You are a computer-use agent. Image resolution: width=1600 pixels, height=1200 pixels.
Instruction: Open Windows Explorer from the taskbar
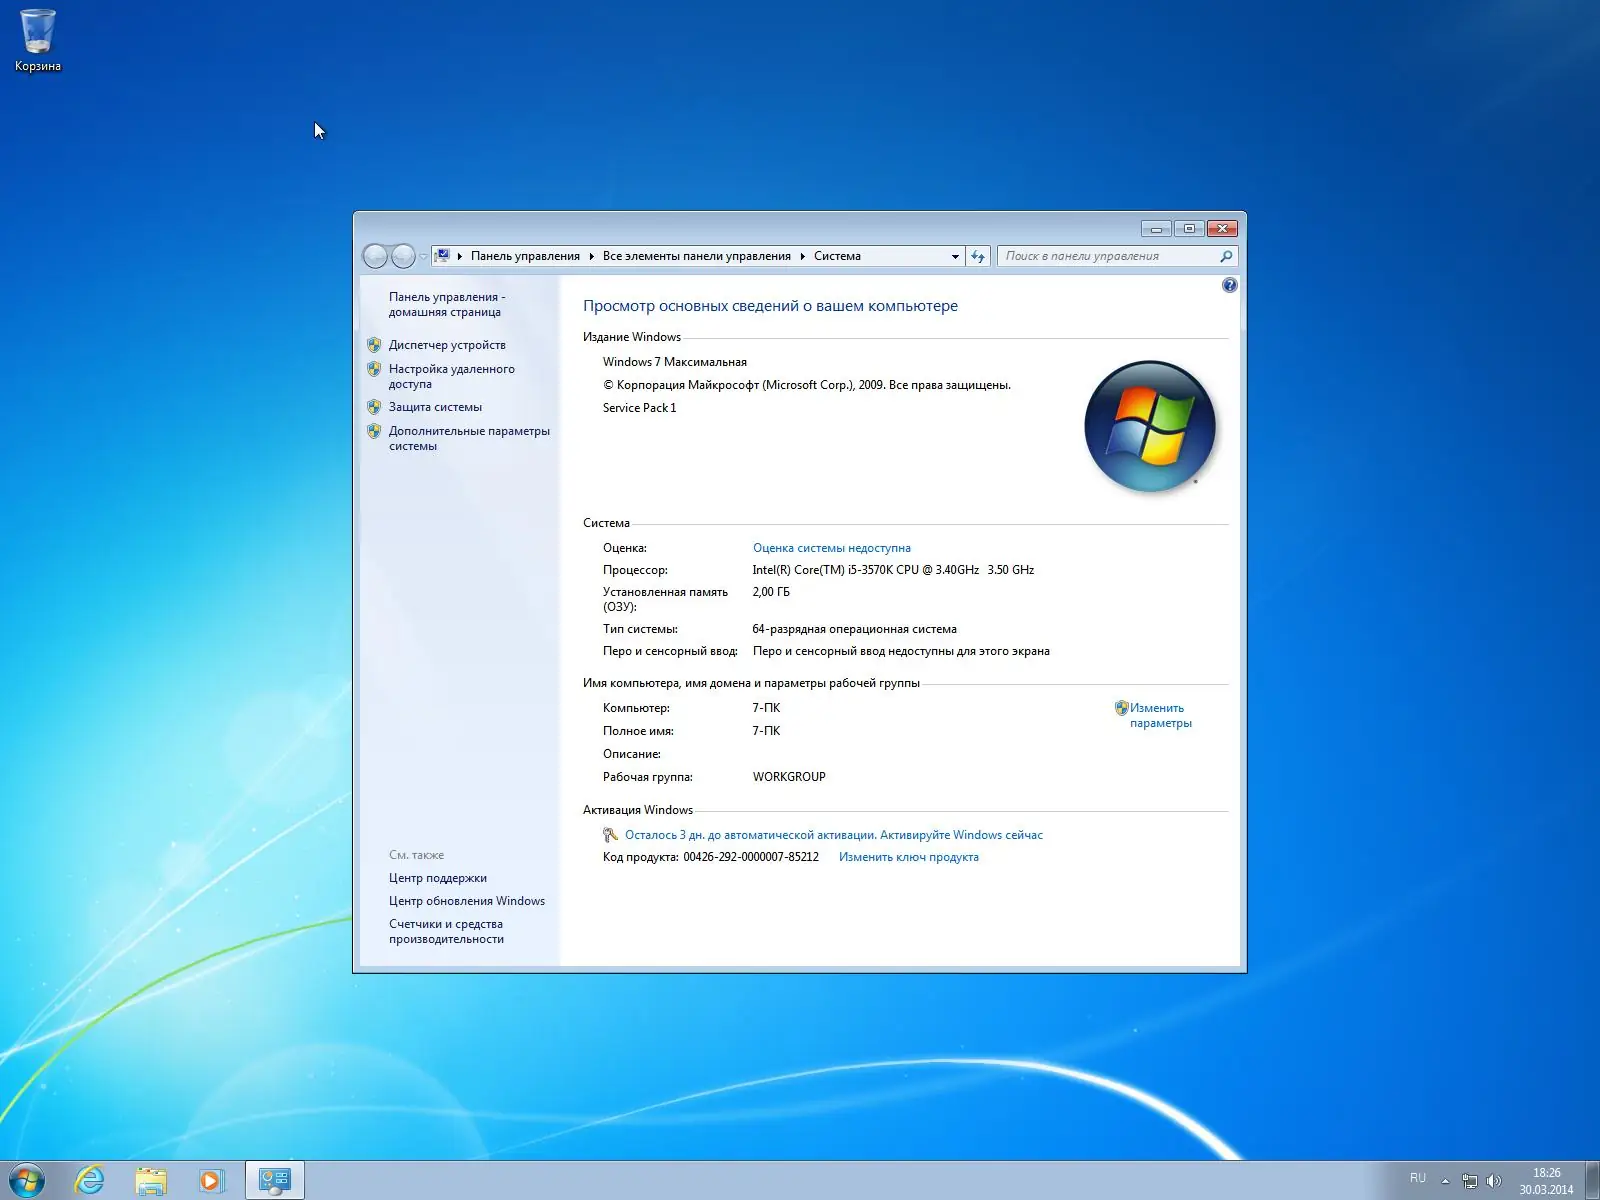151,1180
